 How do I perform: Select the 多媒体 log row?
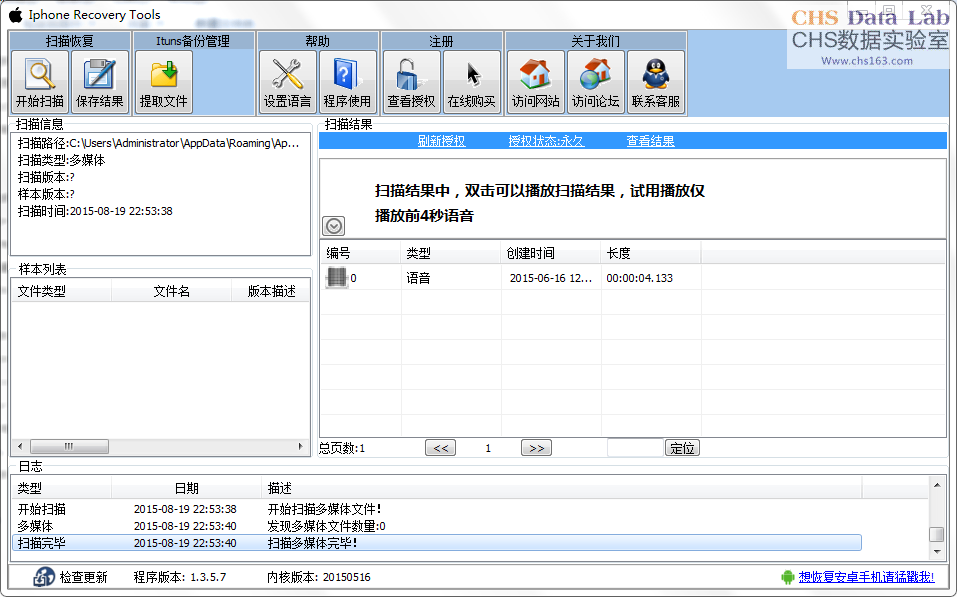(437, 526)
